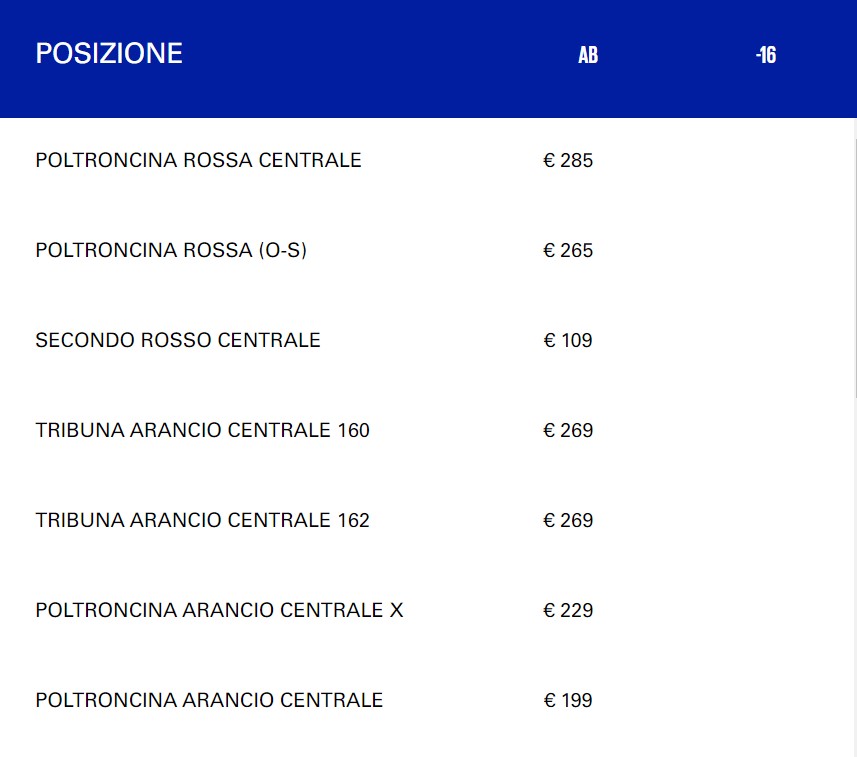The image size is (857, 757).
Task: Click the last POLTRONCINA ARANCIO CENTRALE label
Action: (209, 700)
